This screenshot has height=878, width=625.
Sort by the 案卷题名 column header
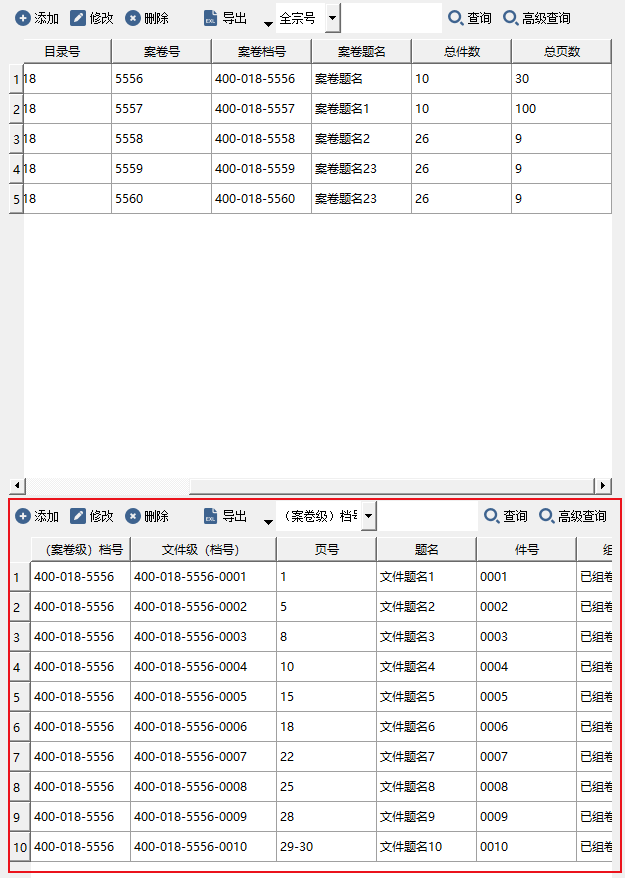pos(361,52)
